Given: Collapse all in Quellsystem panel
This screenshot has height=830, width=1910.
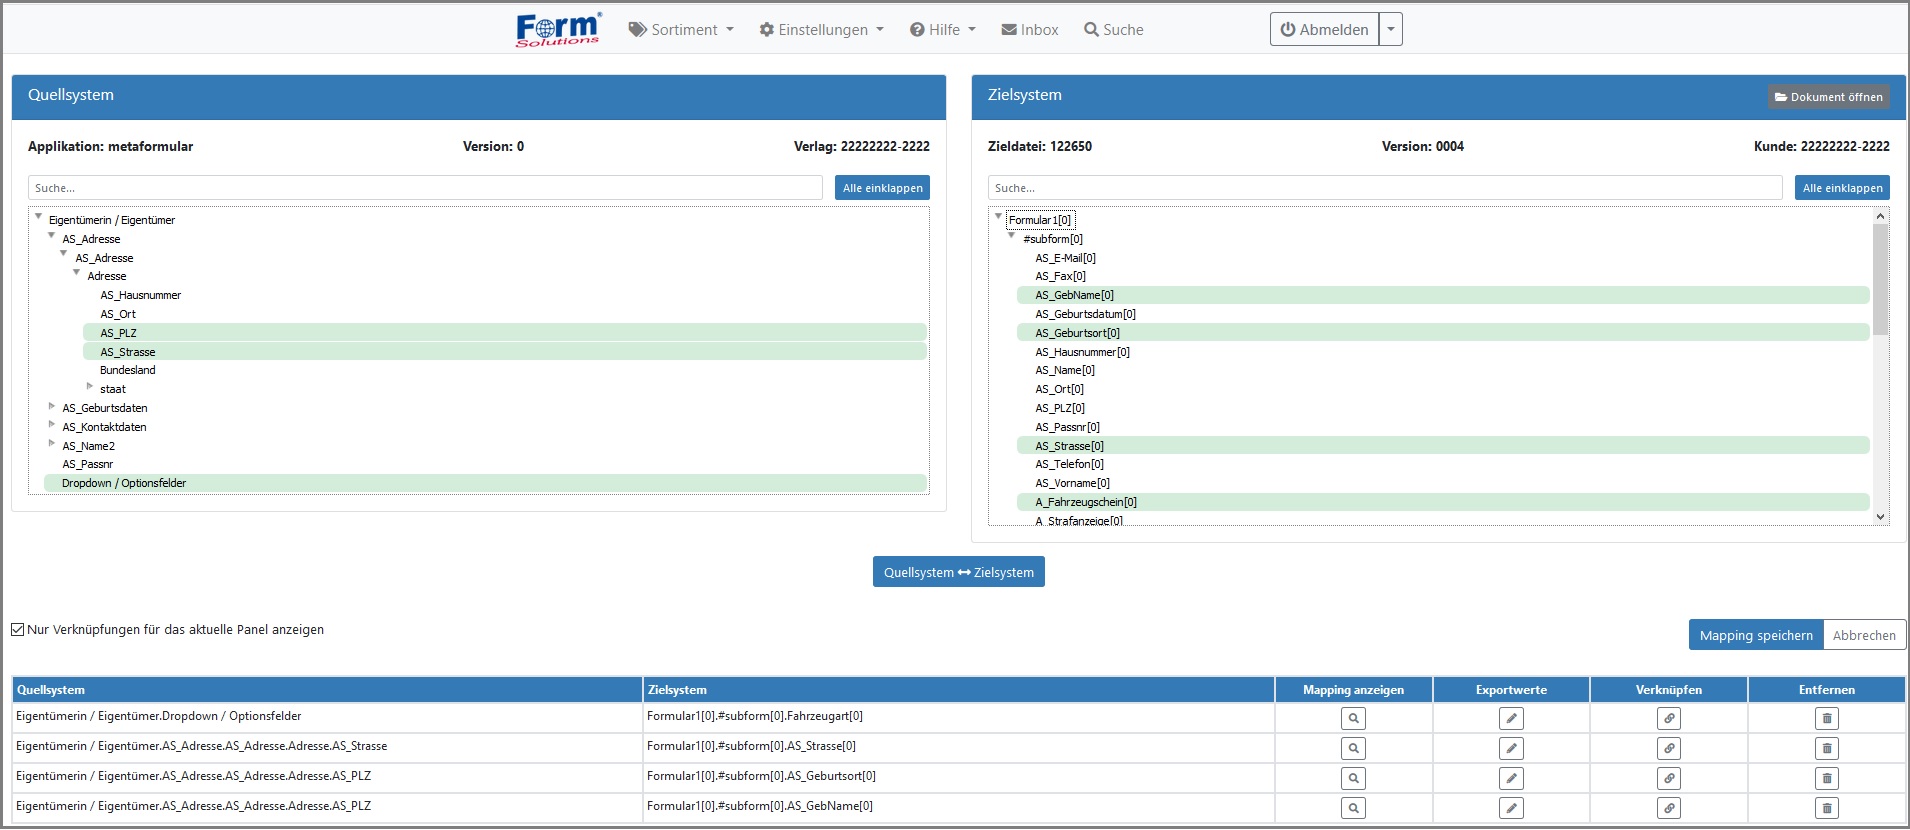Looking at the screenshot, I should coord(882,188).
